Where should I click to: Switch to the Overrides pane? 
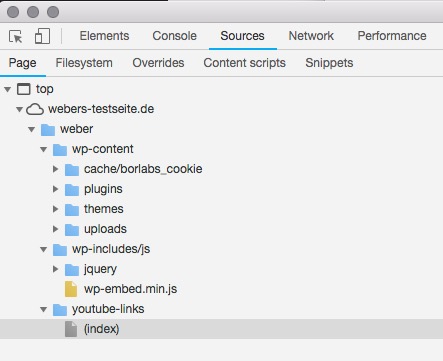coord(158,63)
